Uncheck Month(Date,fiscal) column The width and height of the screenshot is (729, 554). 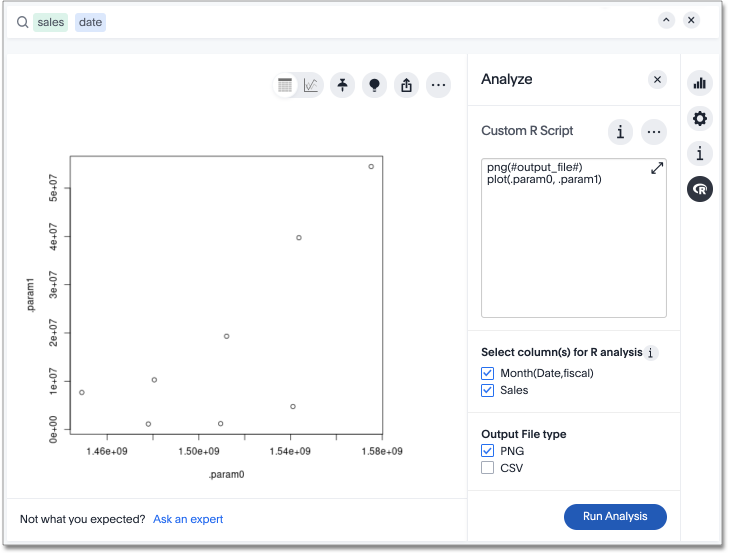click(x=488, y=373)
